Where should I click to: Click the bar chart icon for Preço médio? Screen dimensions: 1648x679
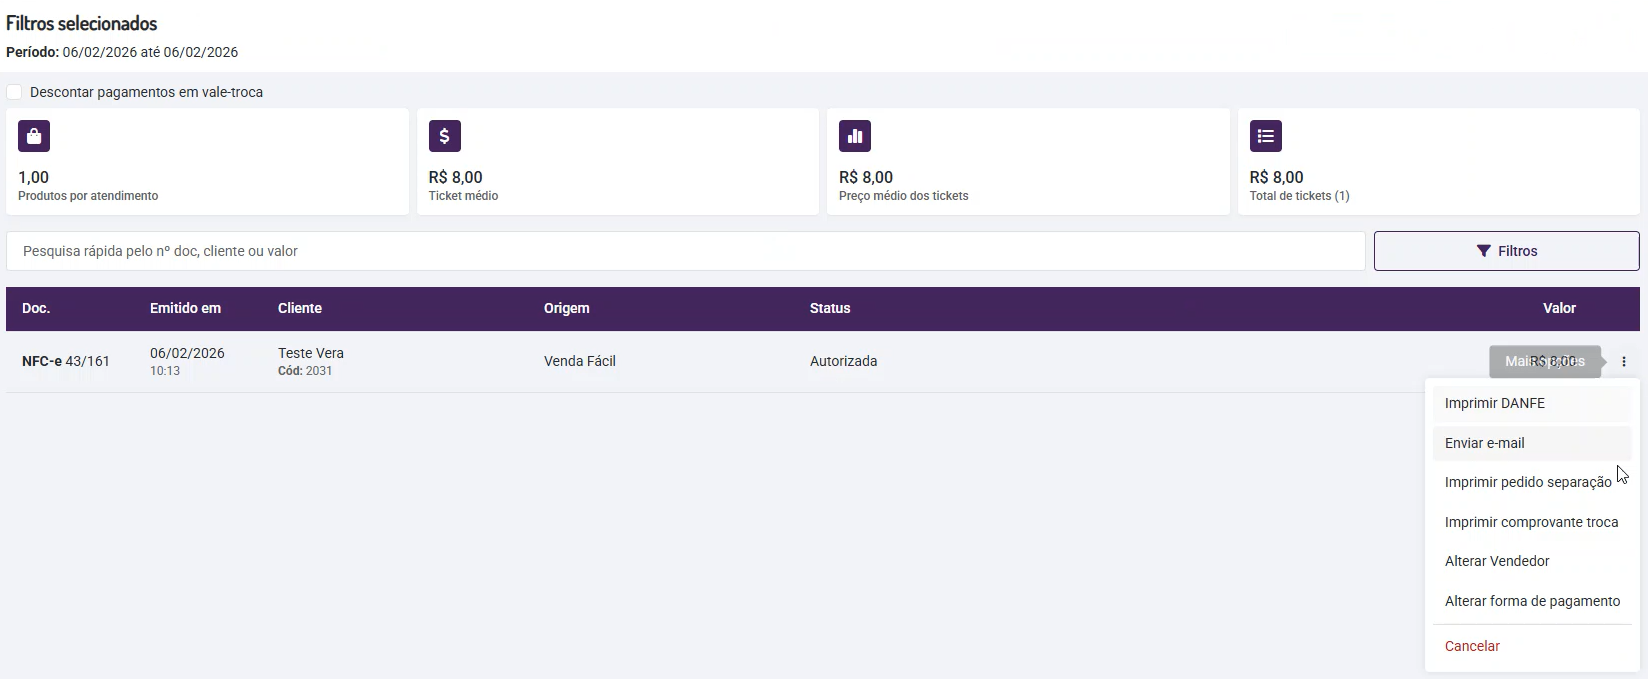(x=855, y=136)
